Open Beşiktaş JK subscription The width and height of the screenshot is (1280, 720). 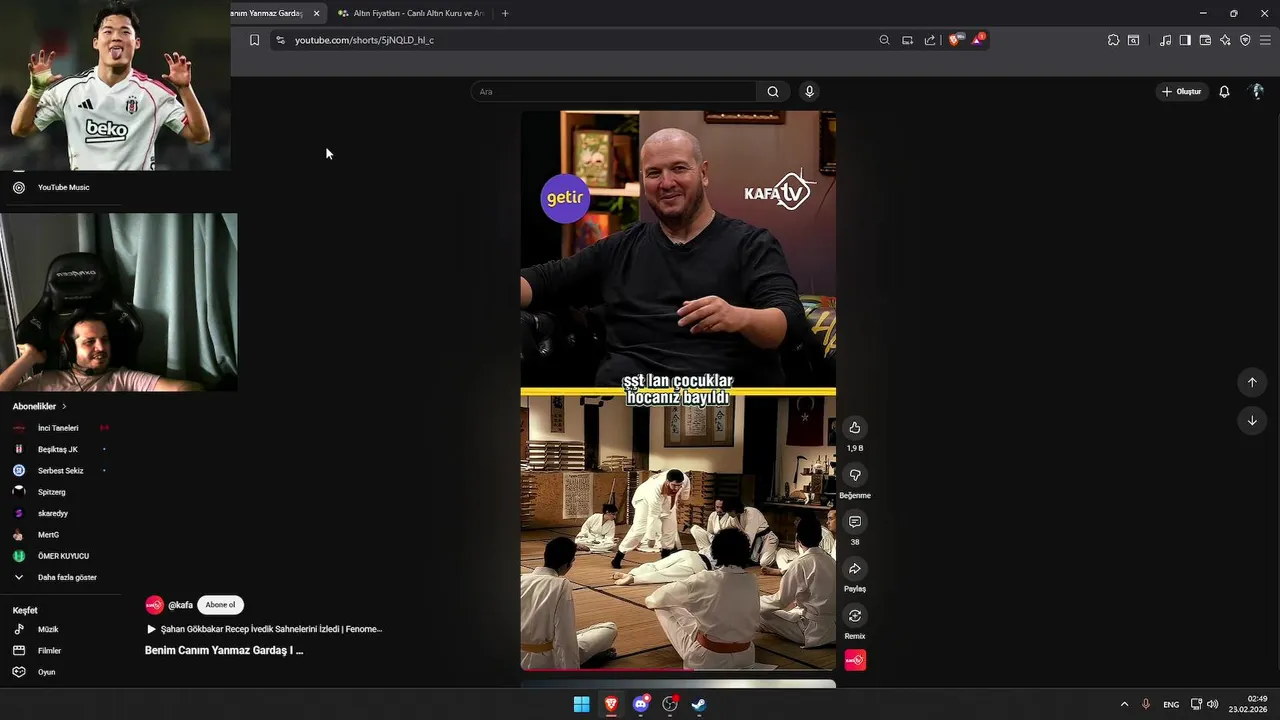pyautogui.click(x=57, y=449)
